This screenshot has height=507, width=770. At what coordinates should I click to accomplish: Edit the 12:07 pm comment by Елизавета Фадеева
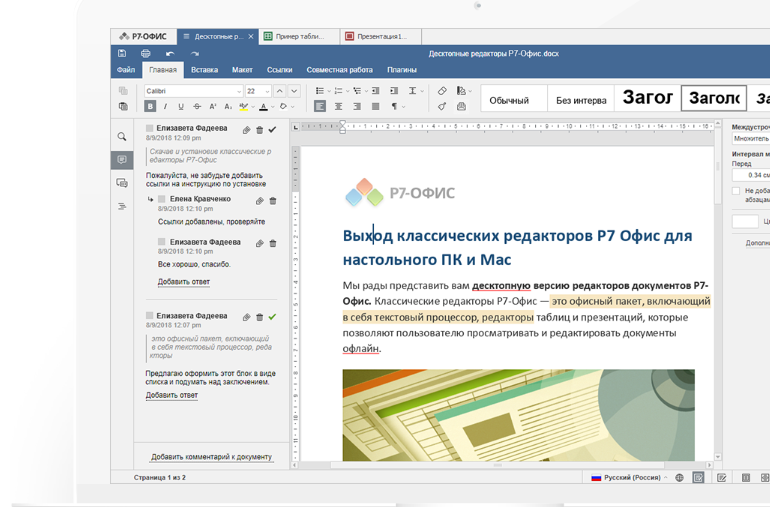247,317
